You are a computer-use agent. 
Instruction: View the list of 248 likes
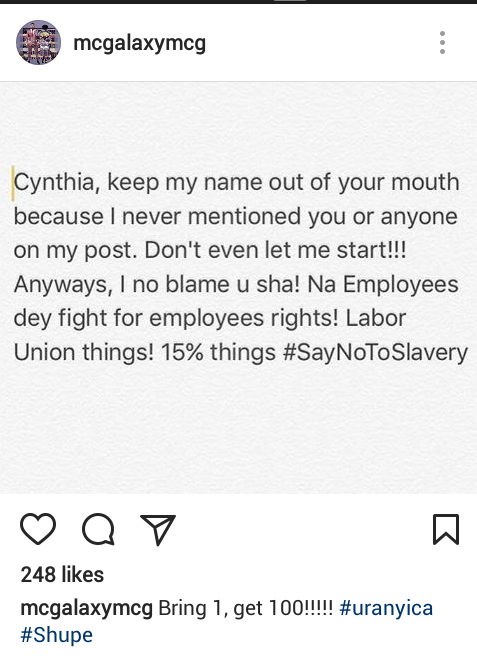tap(62, 575)
